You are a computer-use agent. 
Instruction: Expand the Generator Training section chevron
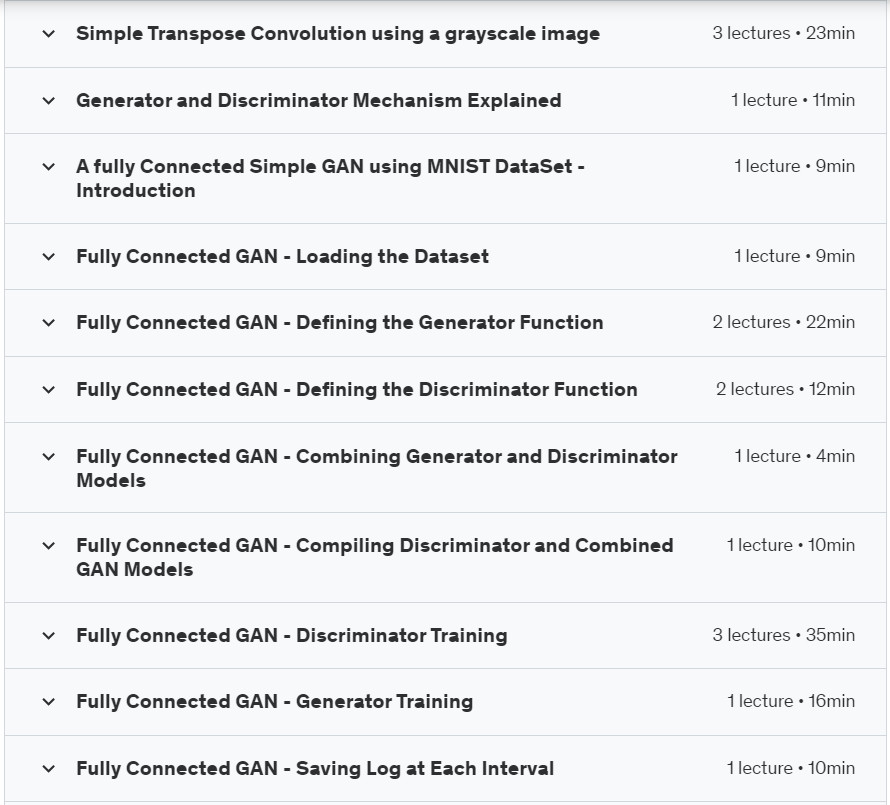[x=49, y=702]
